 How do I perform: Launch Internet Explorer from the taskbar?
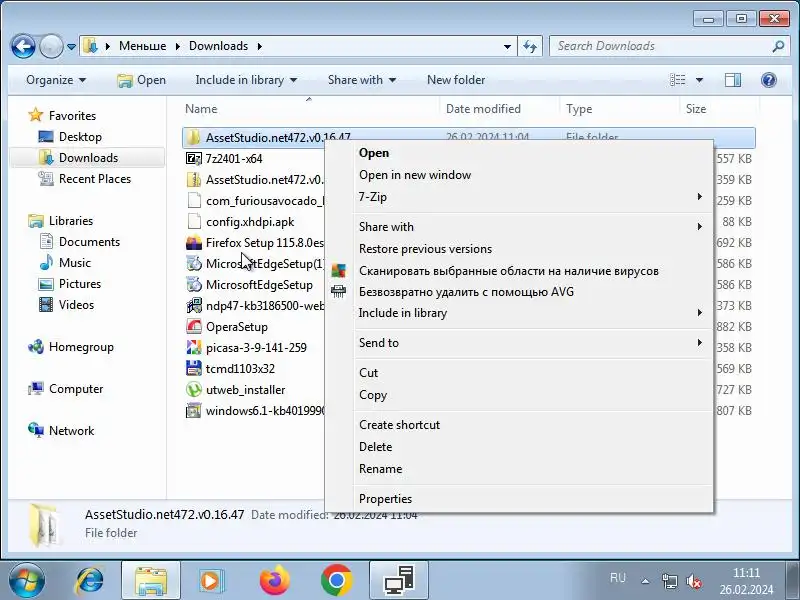pos(90,581)
